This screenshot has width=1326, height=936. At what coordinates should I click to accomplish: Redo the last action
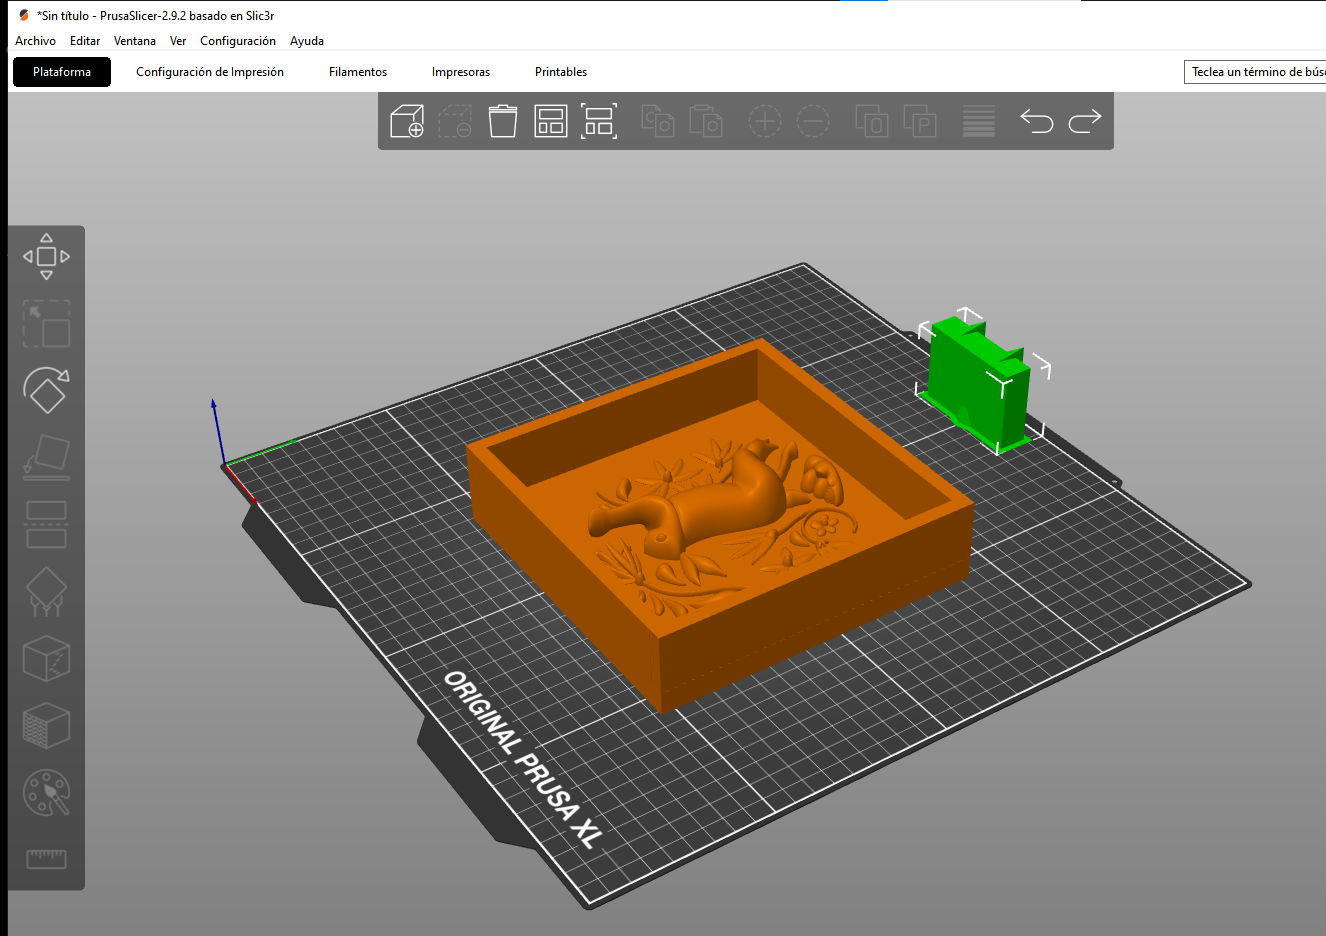[x=1084, y=122]
